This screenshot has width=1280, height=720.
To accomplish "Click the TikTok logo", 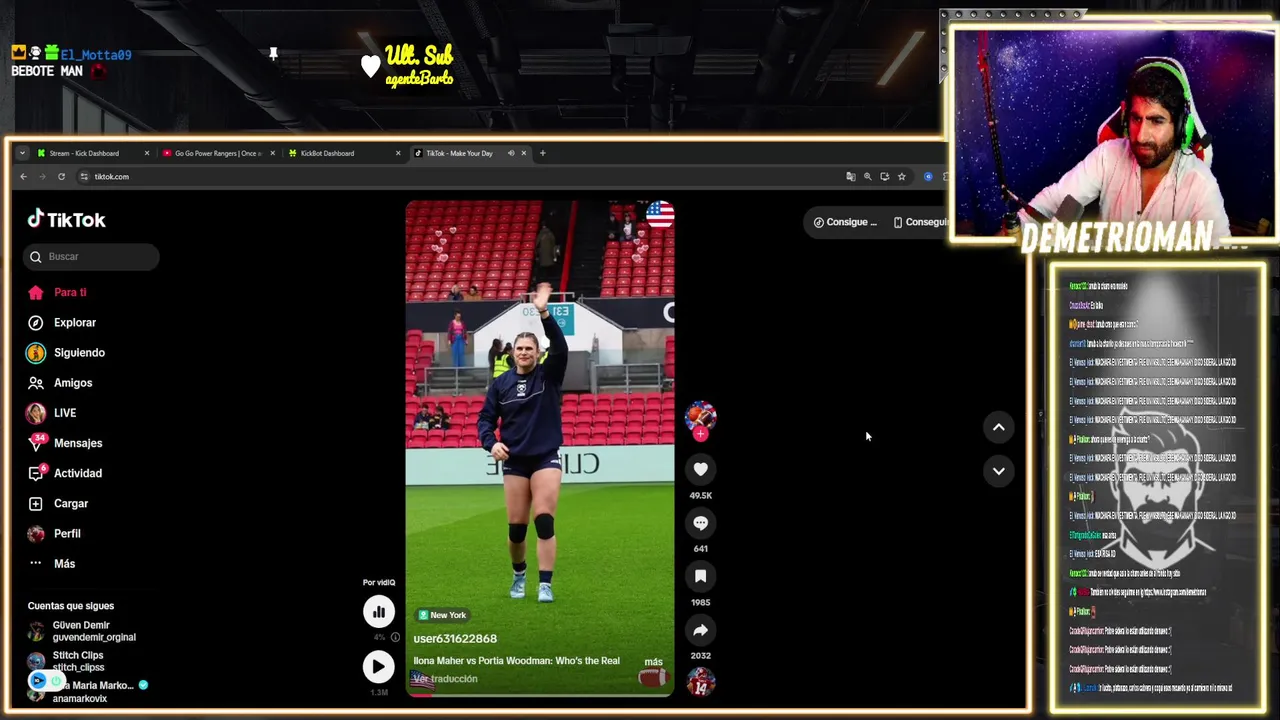I will 66,219.
